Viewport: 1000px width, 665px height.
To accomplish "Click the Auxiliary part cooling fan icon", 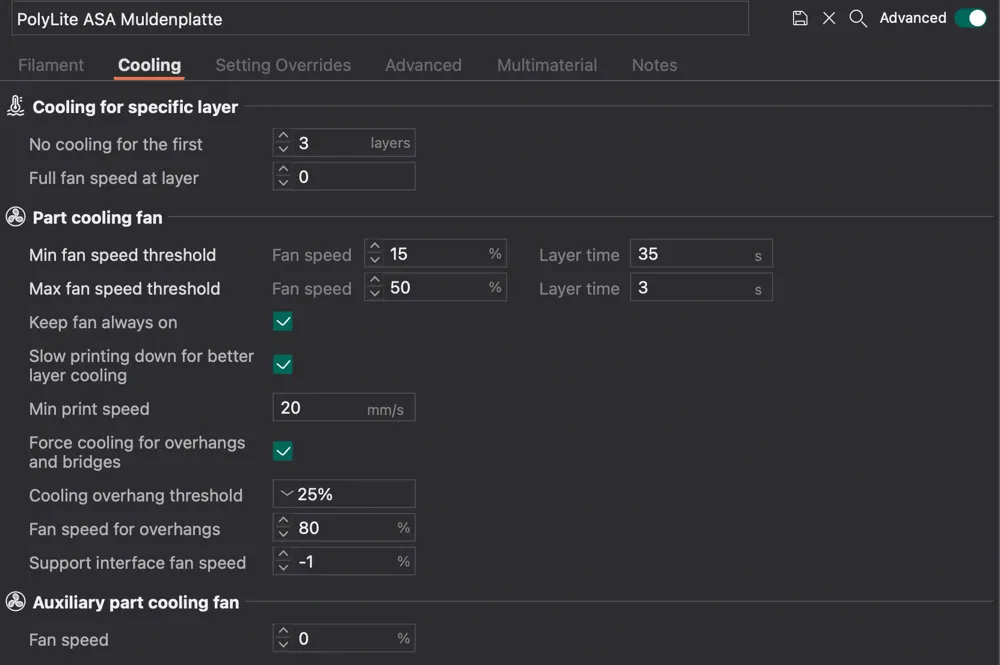I will 15,601.
